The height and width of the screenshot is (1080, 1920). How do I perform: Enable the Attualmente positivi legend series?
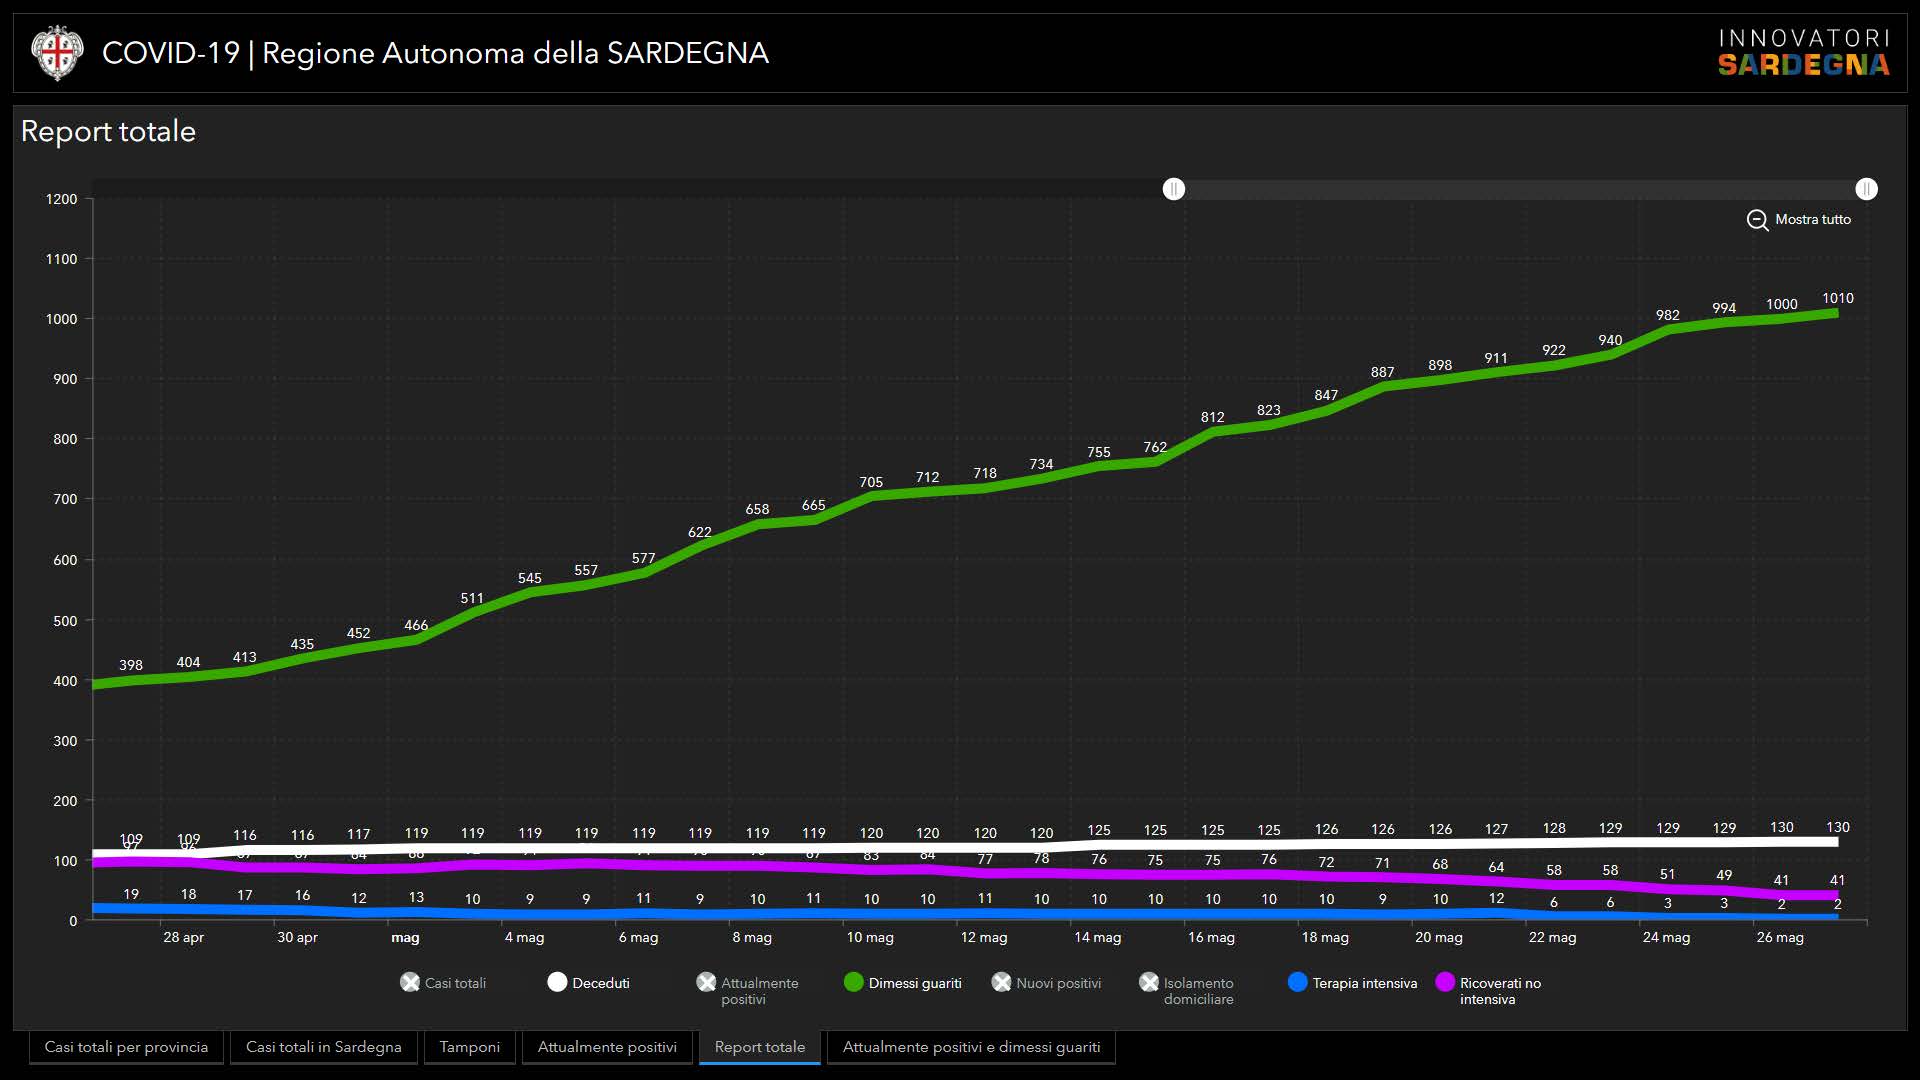coord(706,983)
